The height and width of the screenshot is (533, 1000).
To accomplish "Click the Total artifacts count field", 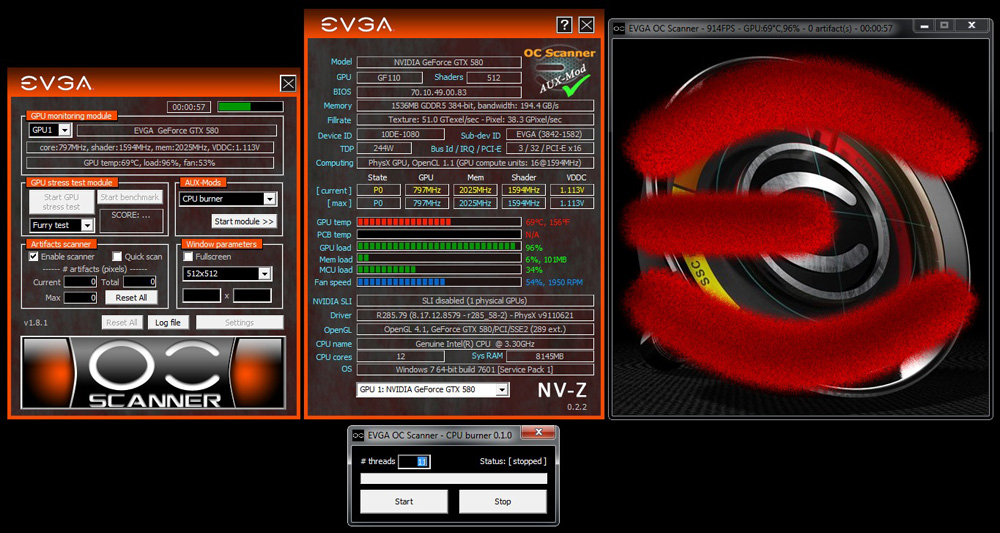I will pyautogui.click(x=139, y=281).
